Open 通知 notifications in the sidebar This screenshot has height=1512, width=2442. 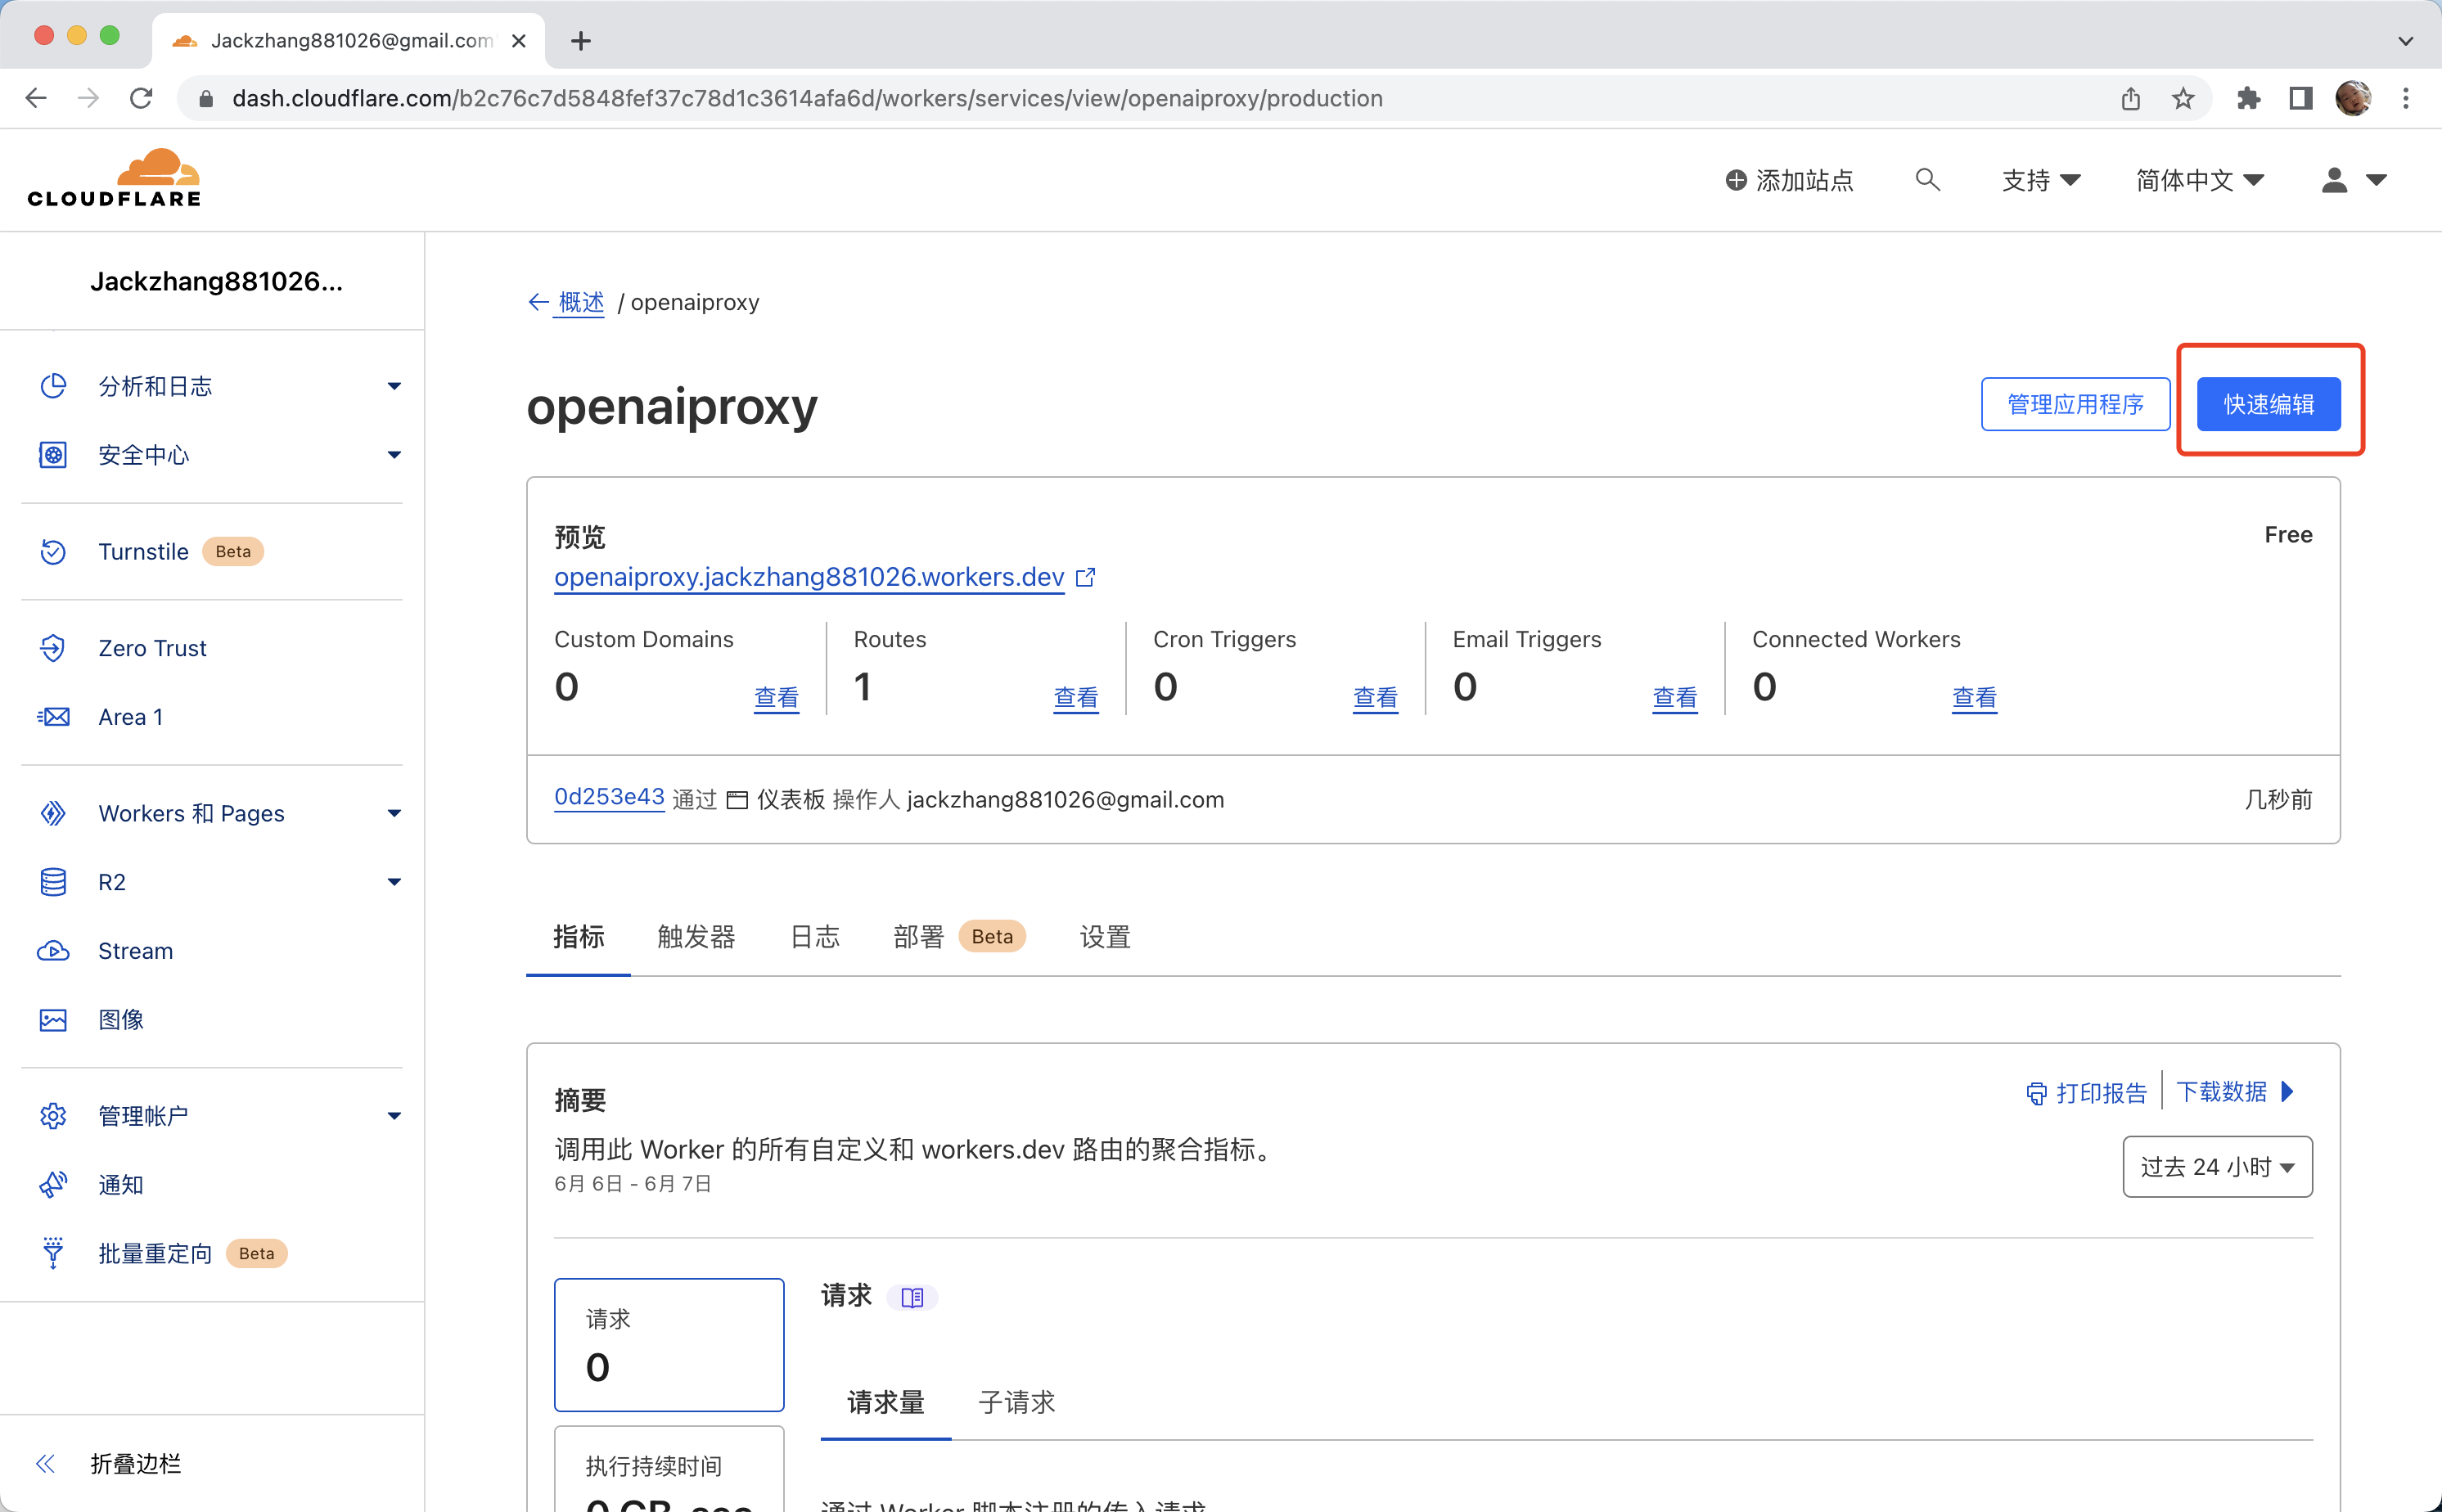pos(120,1185)
